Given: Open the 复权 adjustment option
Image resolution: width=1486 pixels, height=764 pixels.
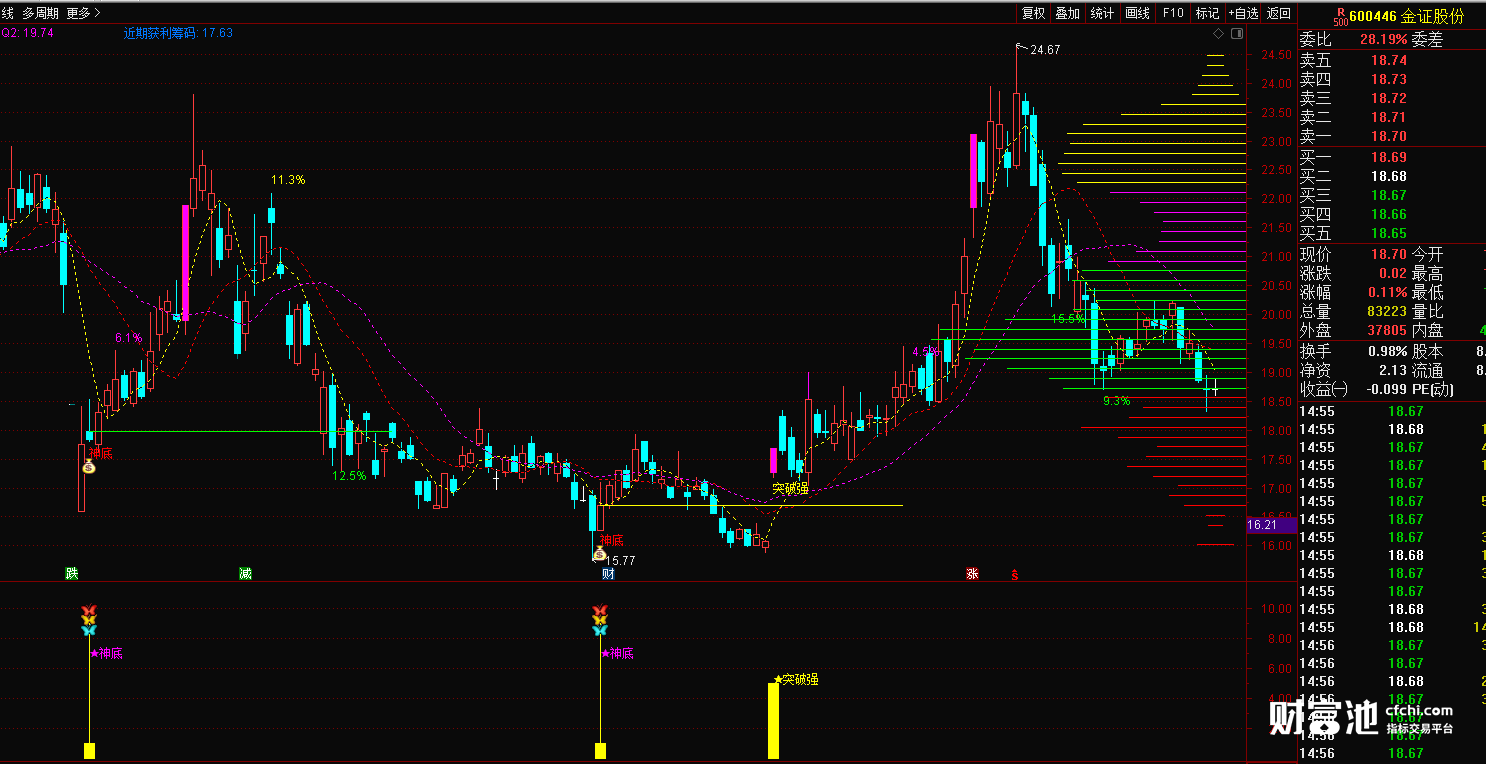Looking at the screenshot, I should coord(1033,13).
